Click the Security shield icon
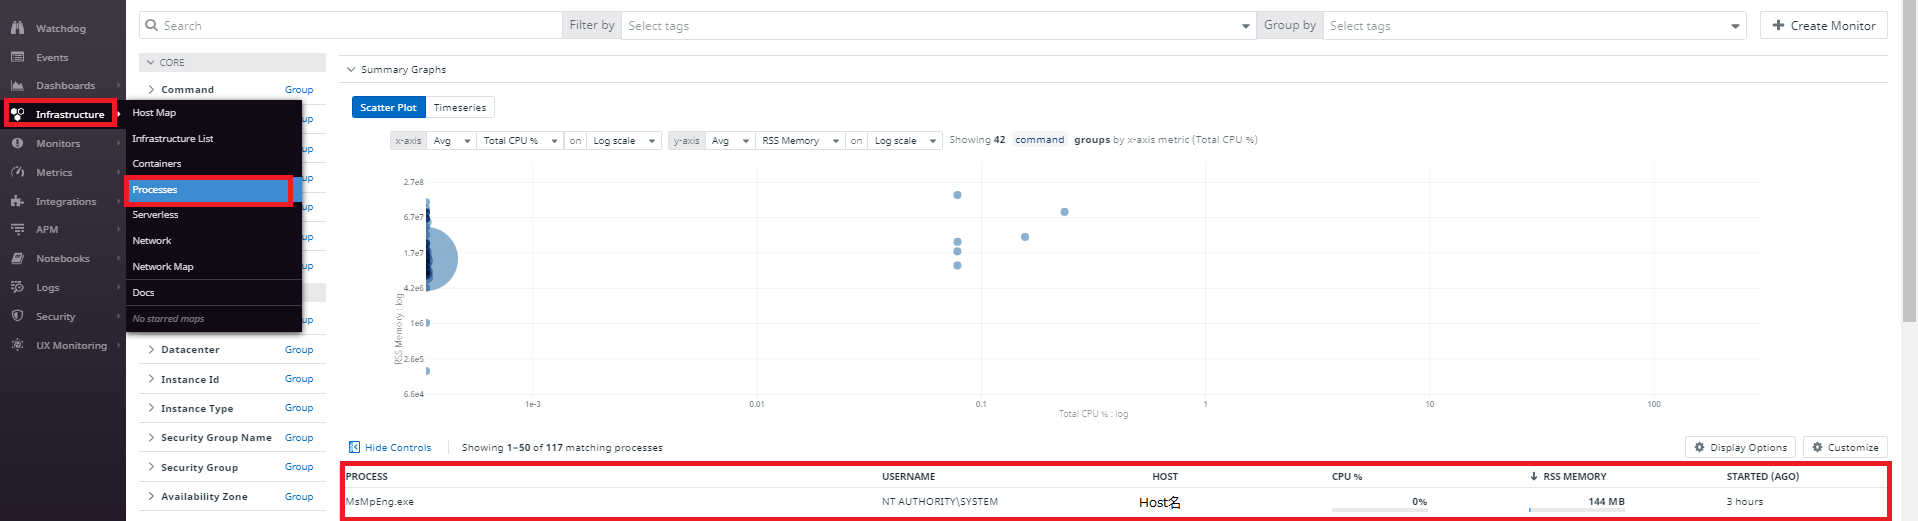Viewport: 1918px width, 521px height. (17, 316)
